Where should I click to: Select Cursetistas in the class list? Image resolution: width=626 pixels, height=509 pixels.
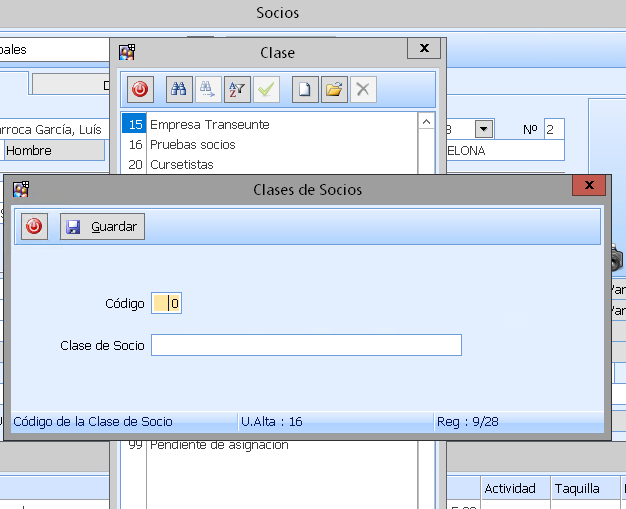tap(181, 165)
